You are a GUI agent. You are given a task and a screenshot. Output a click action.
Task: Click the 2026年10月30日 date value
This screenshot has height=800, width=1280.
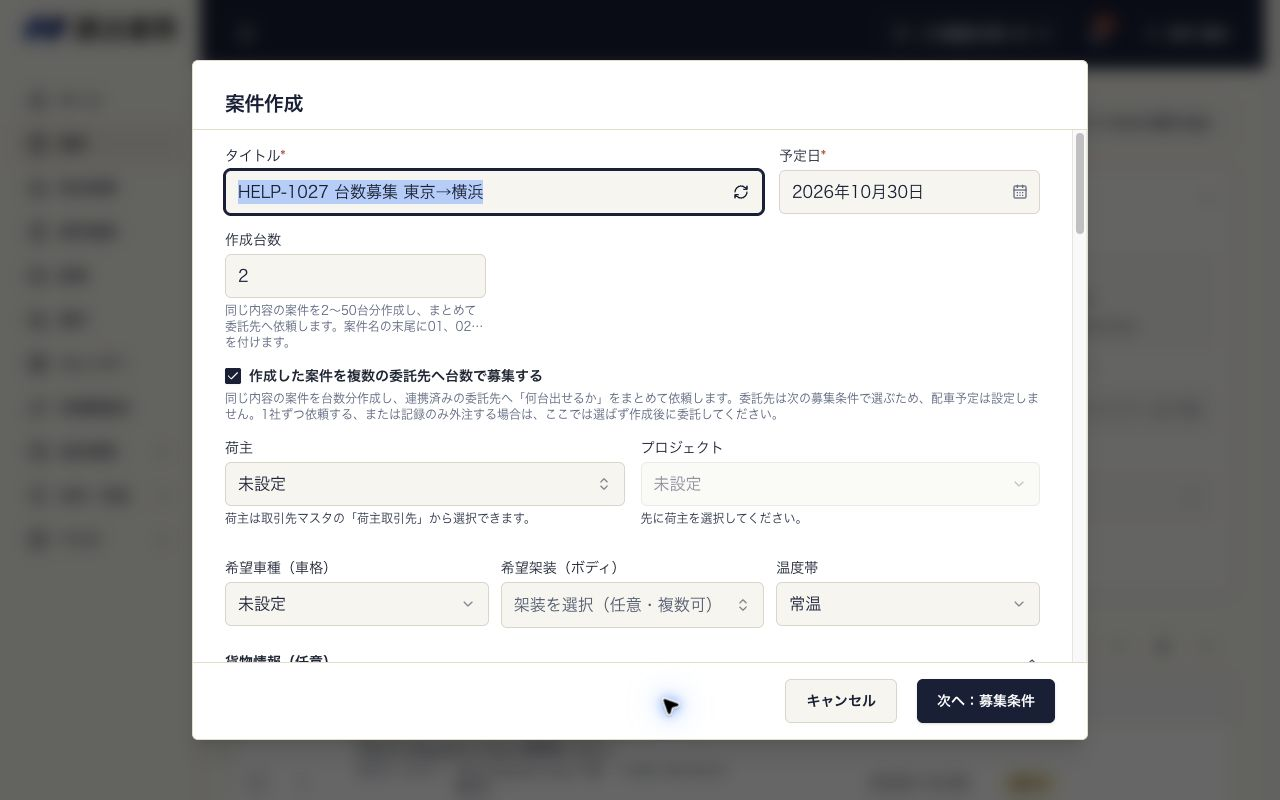point(858,192)
